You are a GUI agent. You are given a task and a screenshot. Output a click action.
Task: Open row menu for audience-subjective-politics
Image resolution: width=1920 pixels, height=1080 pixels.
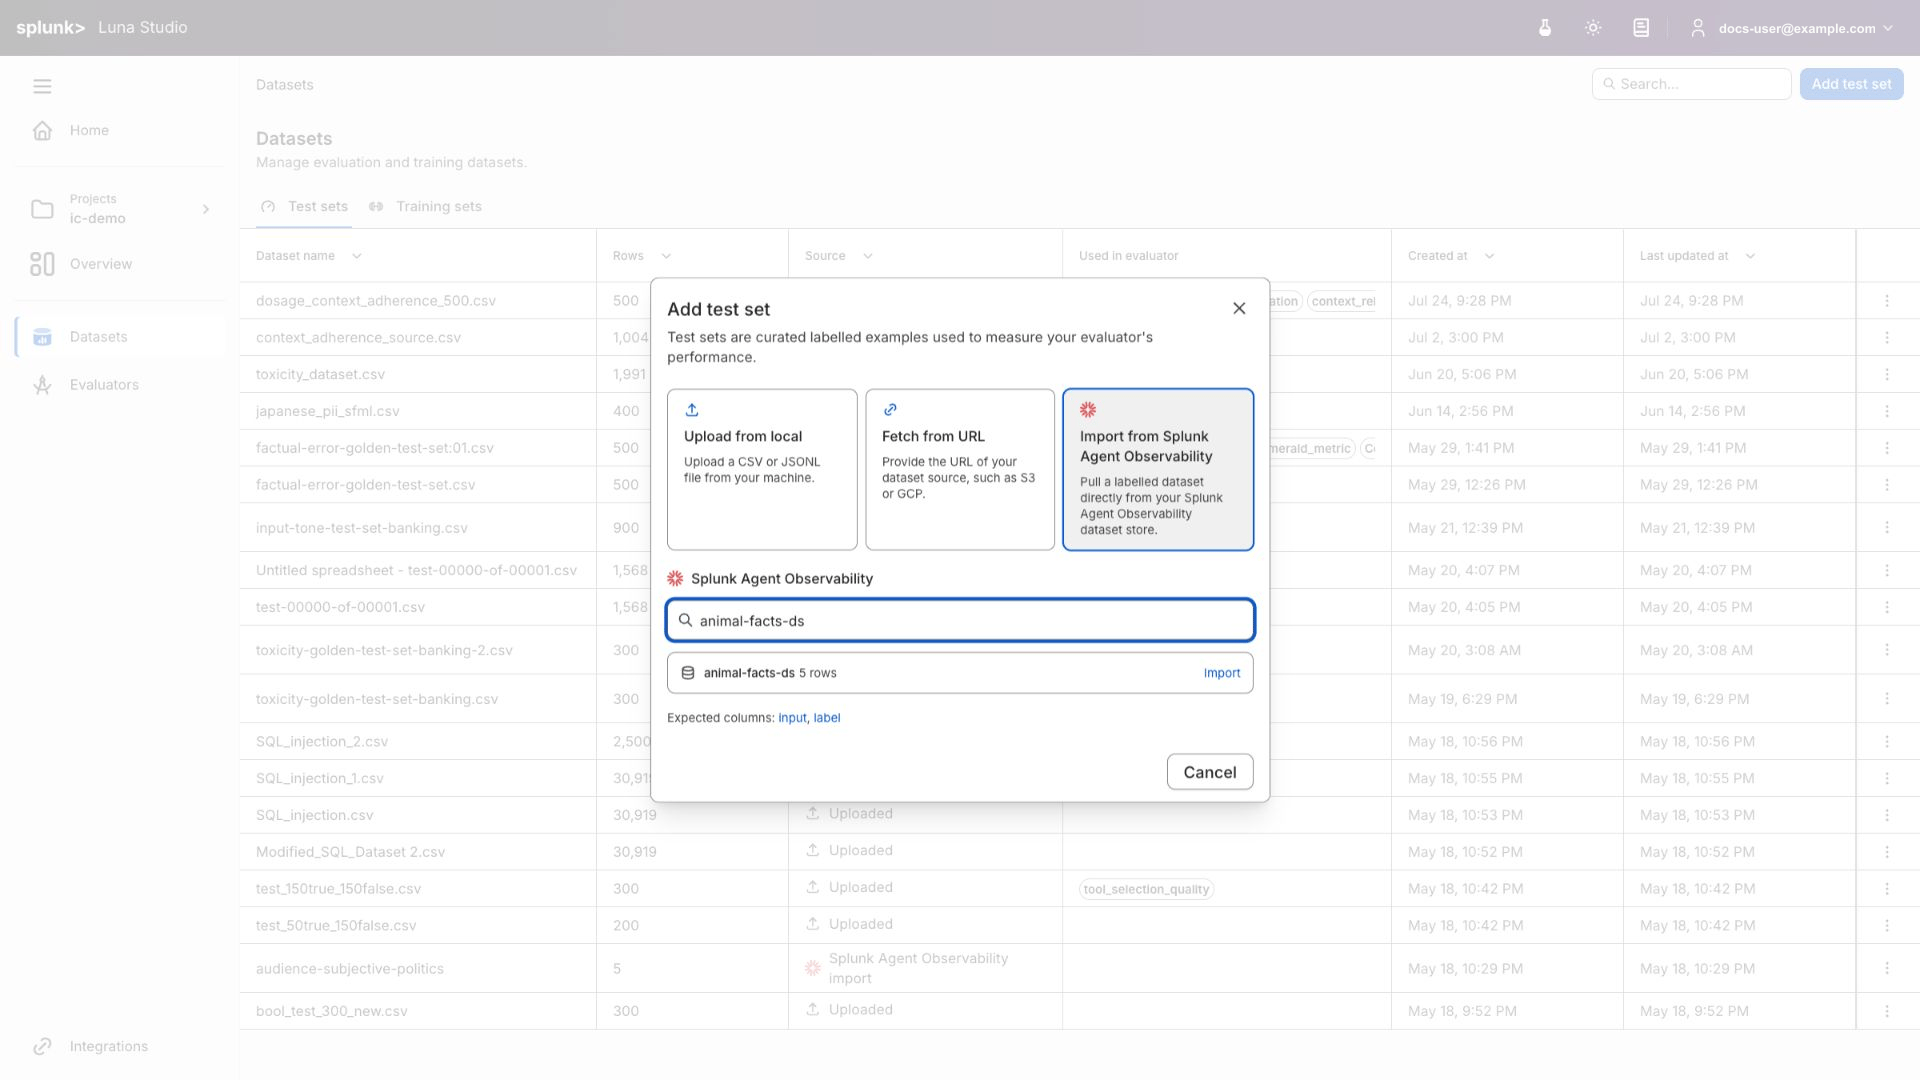point(1887,968)
